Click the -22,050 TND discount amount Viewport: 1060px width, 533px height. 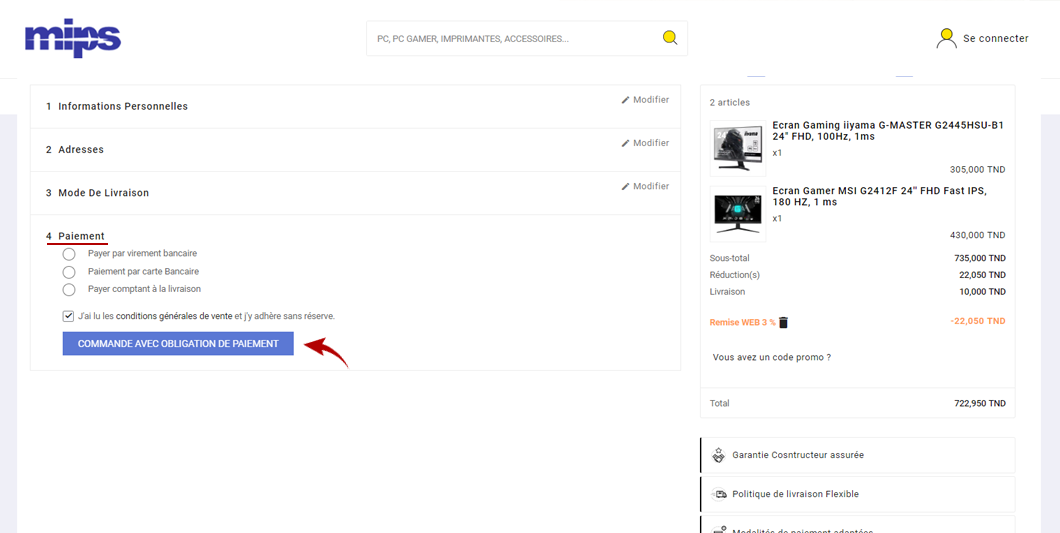pos(978,321)
